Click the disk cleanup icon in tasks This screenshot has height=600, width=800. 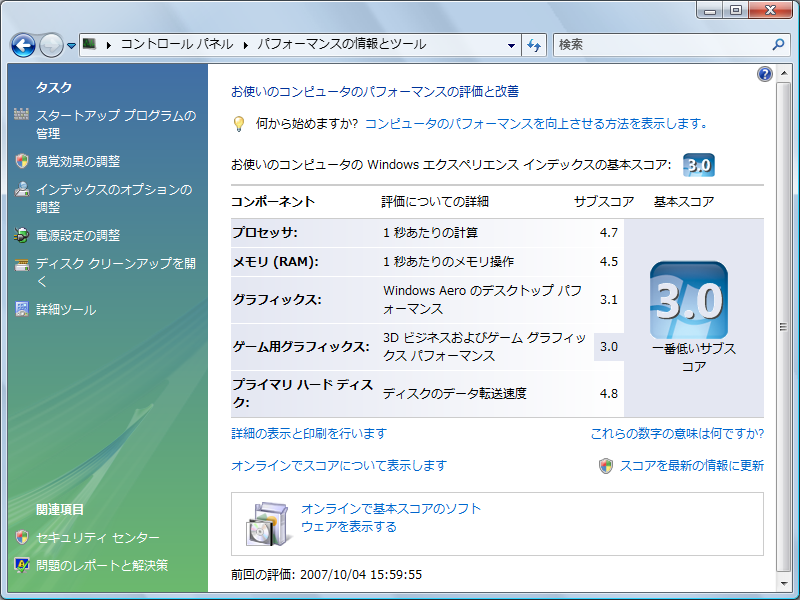point(21,264)
